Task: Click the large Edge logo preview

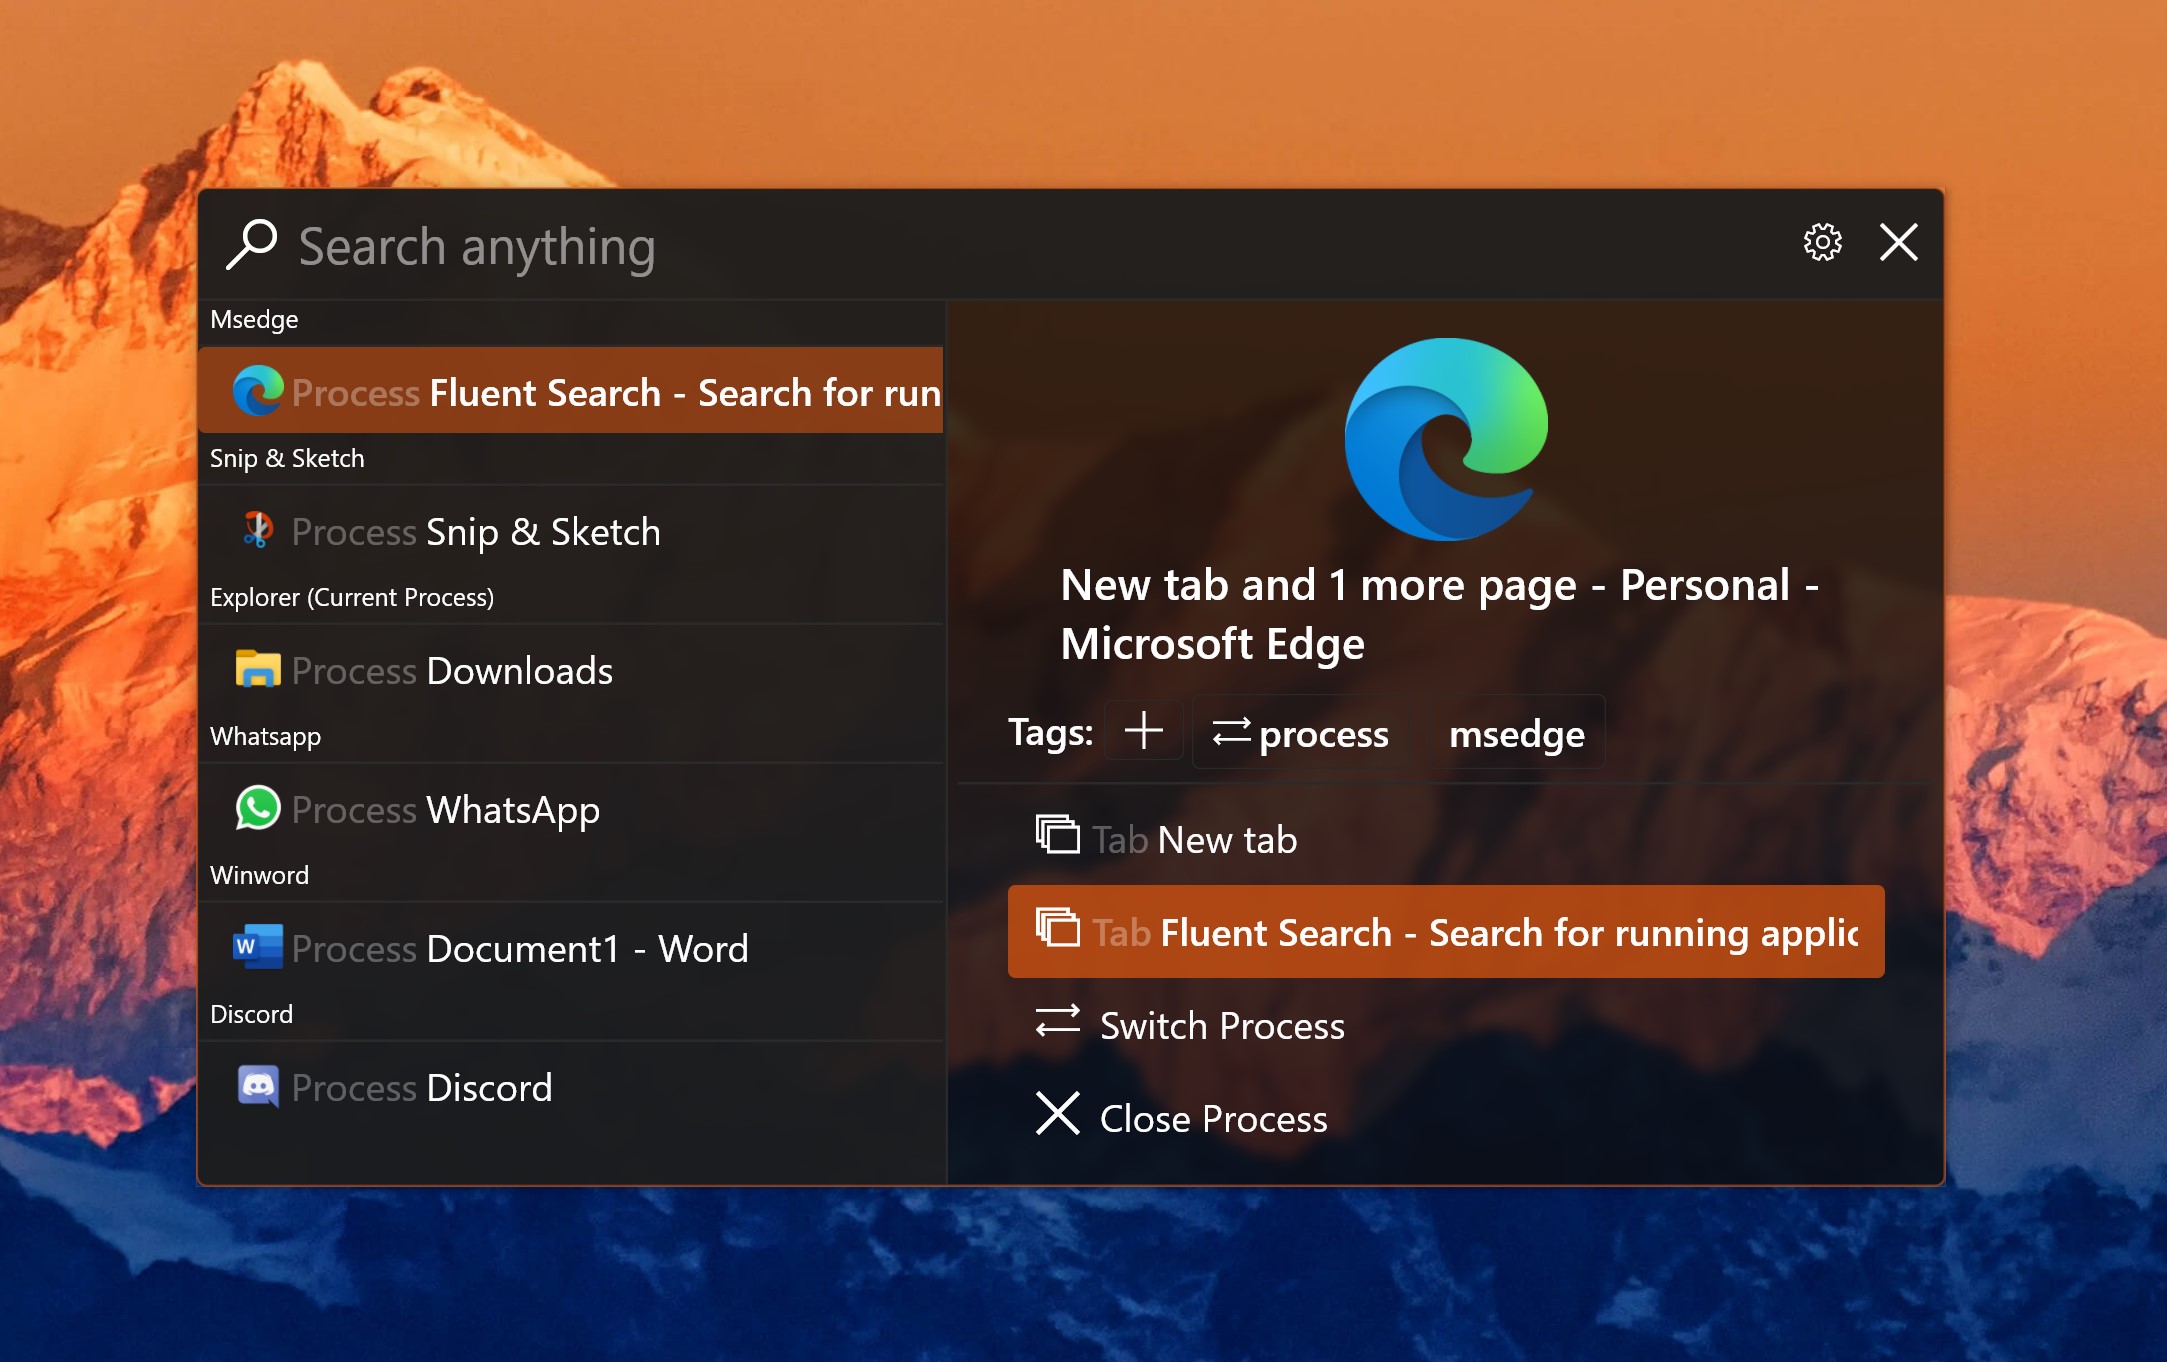Action: (x=1445, y=440)
